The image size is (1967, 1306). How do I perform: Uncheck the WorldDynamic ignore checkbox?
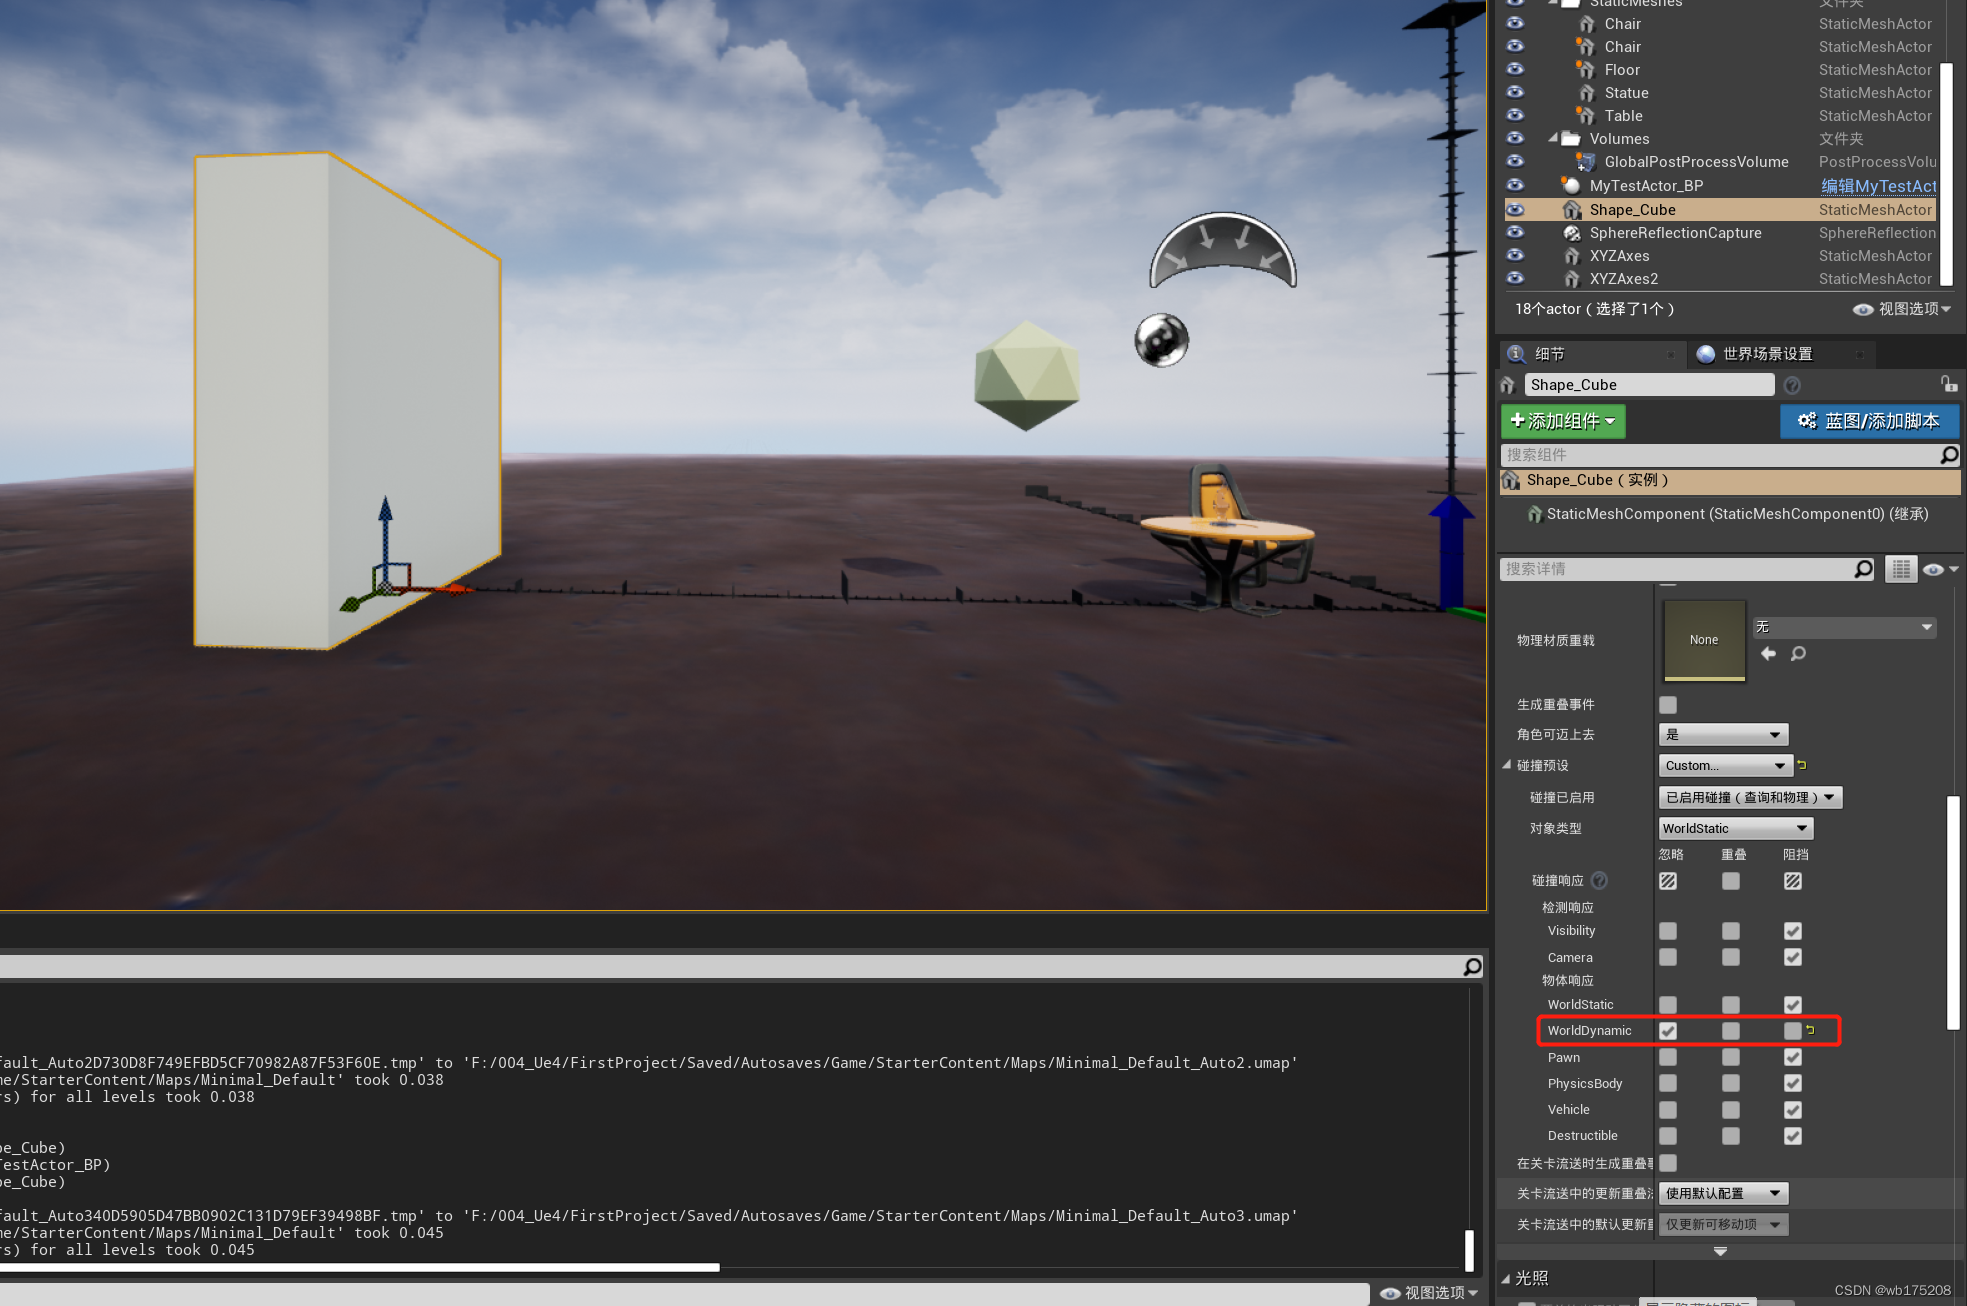click(1668, 1030)
